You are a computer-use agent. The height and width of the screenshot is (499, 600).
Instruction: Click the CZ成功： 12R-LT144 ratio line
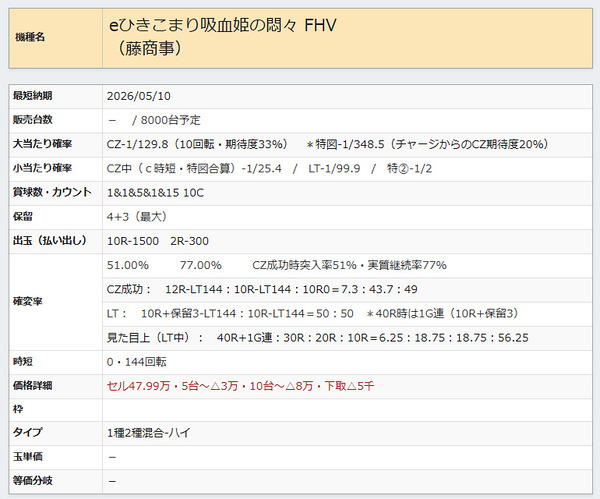262,289
